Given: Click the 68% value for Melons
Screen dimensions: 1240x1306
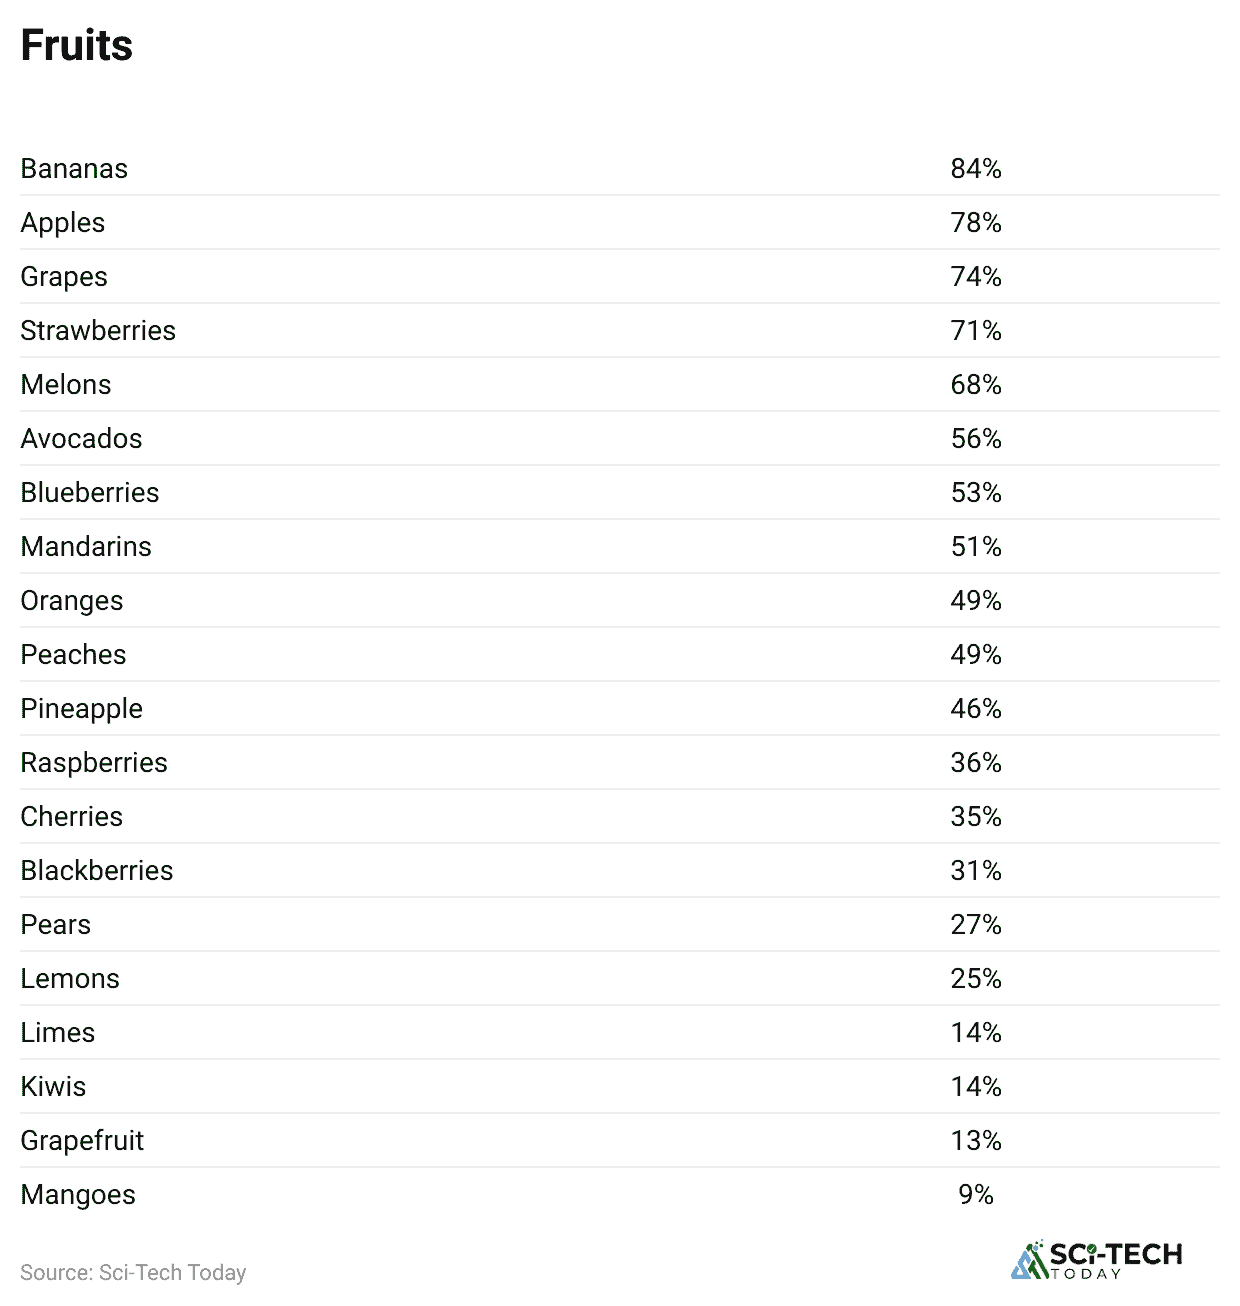Looking at the screenshot, I should pyautogui.click(x=975, y=385).
